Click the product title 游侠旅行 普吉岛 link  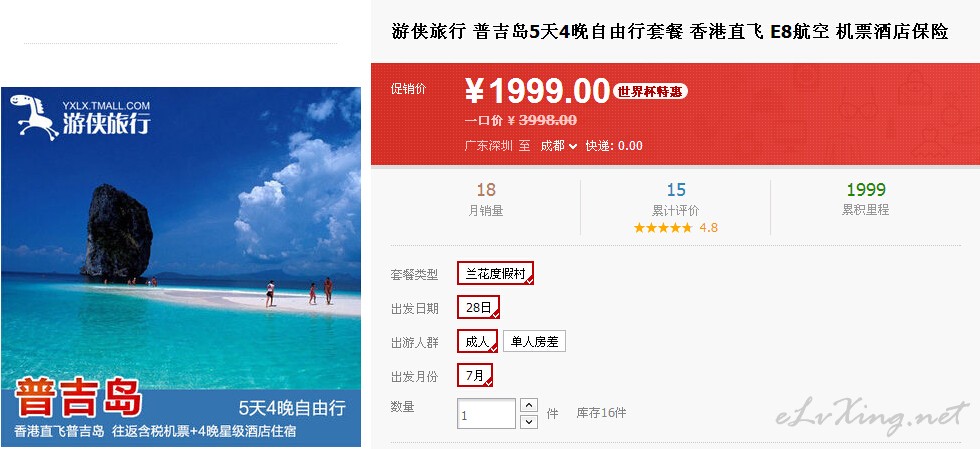pos(670,31)
